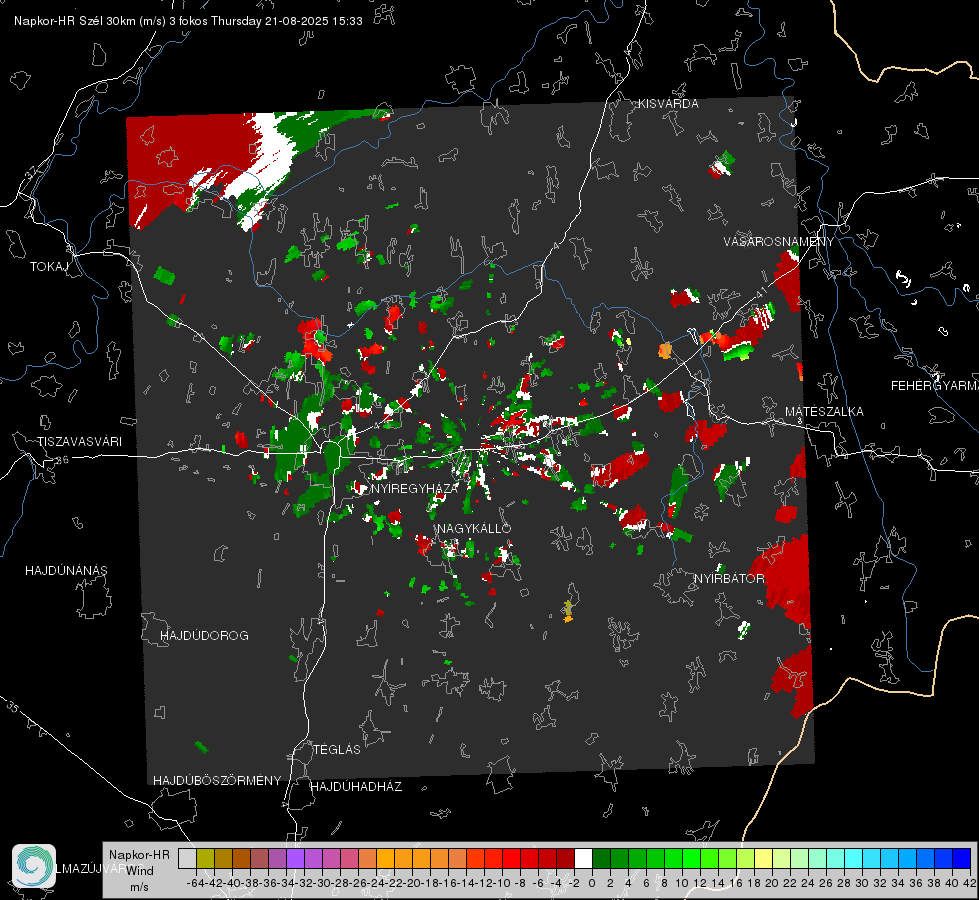Select the NYÍRBÁTOR town label
This screenshot has height=900, width=979.
pos(729,579)
